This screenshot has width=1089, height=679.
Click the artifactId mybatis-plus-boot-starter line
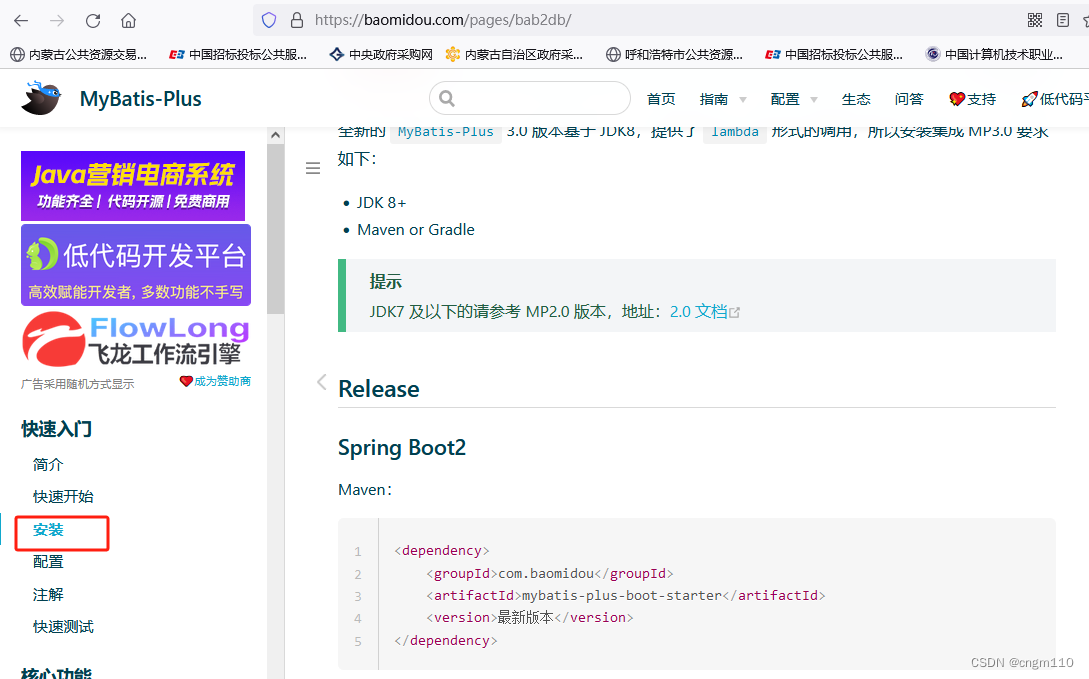coord(625,596)
